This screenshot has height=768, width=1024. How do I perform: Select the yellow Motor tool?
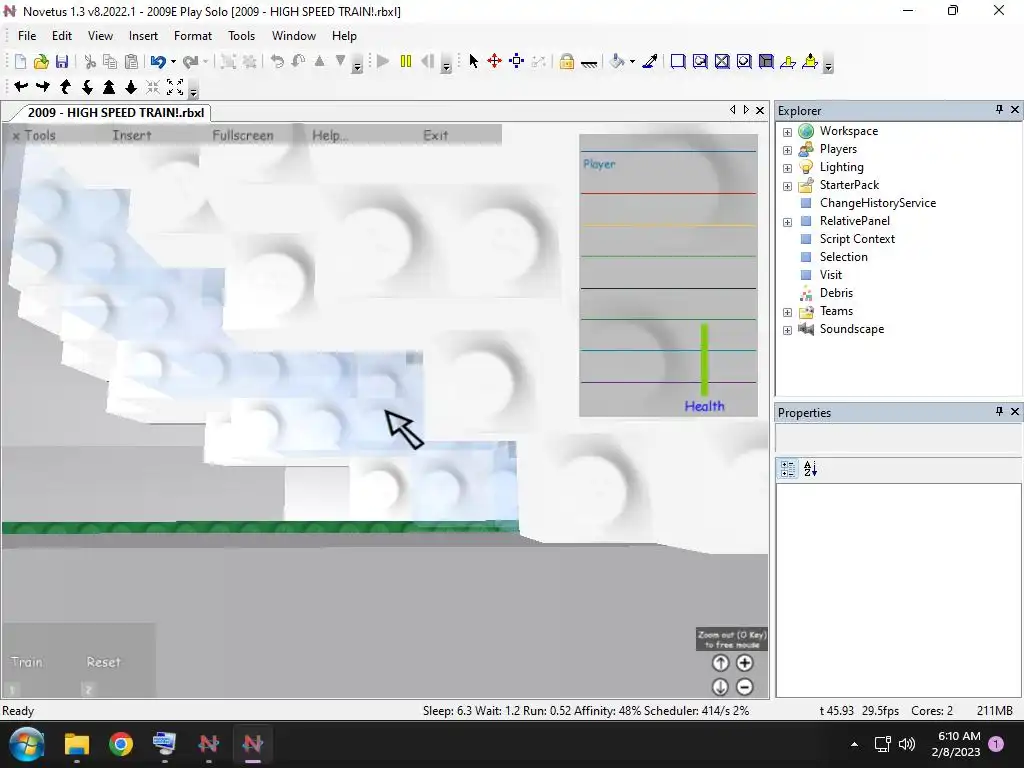tap(810, 61)
